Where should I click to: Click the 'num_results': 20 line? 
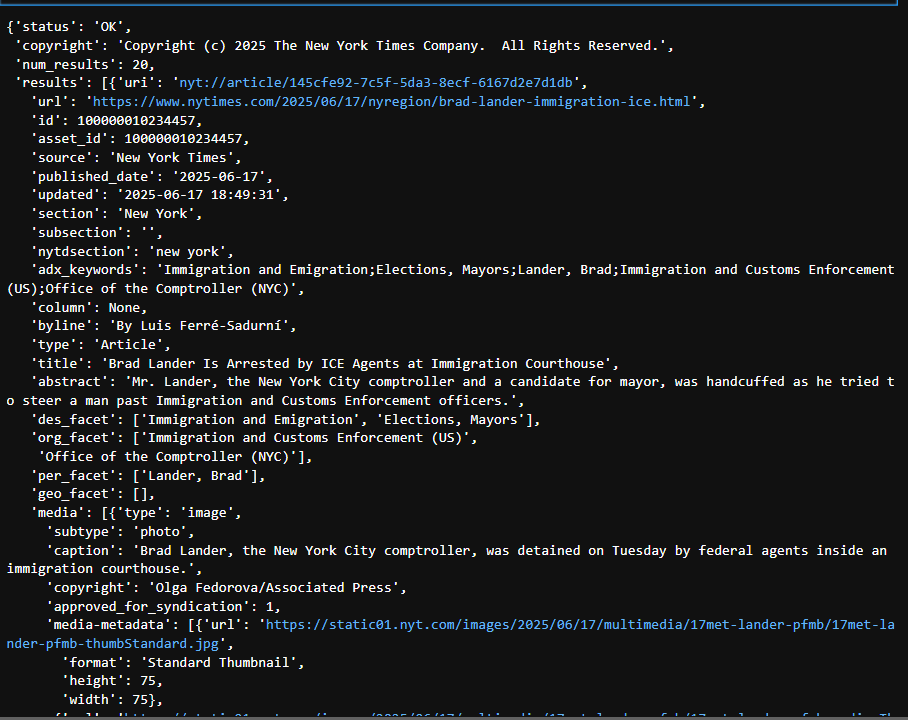(85, 64)
